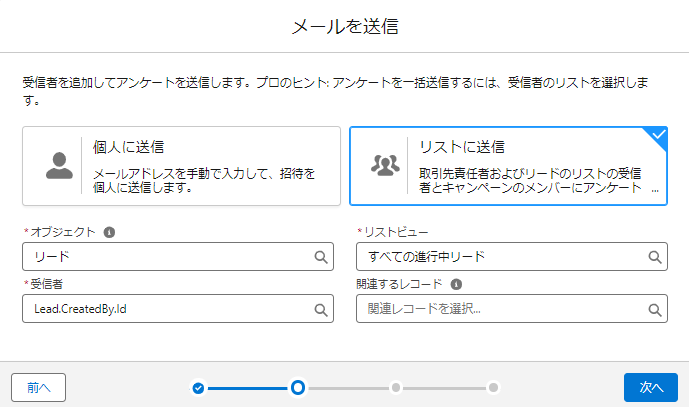Click the single person icon
This screenshot has width=689, height=407.
click(59, 166)
